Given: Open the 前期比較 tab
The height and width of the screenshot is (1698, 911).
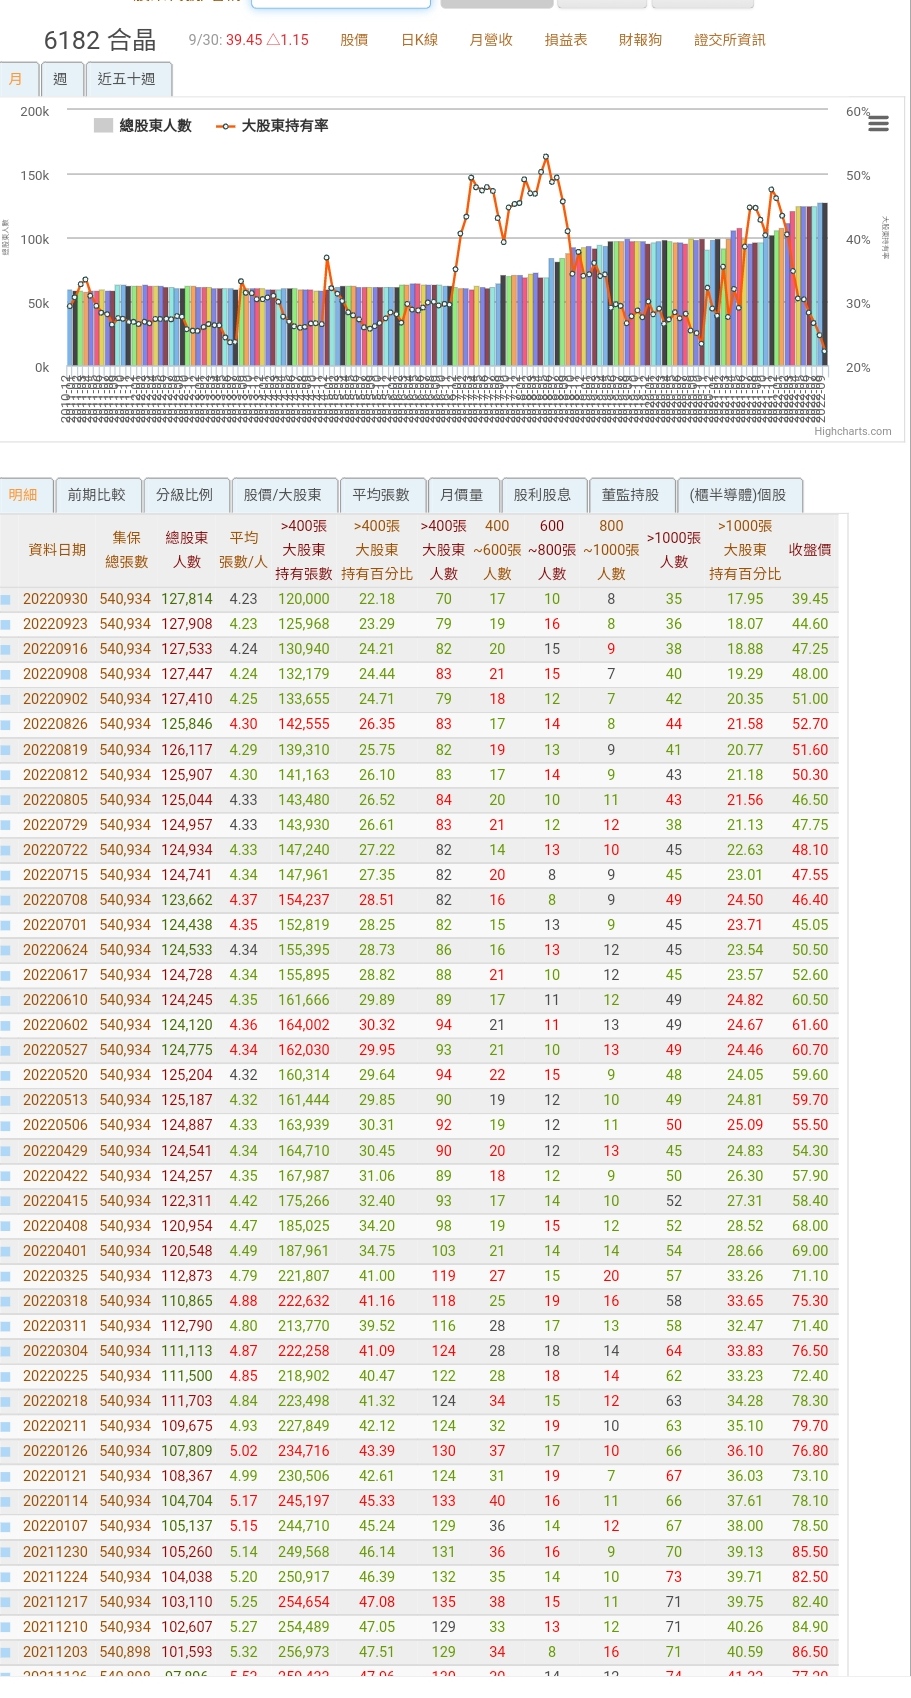Looking at the screenshot, I should pos(97,495).
